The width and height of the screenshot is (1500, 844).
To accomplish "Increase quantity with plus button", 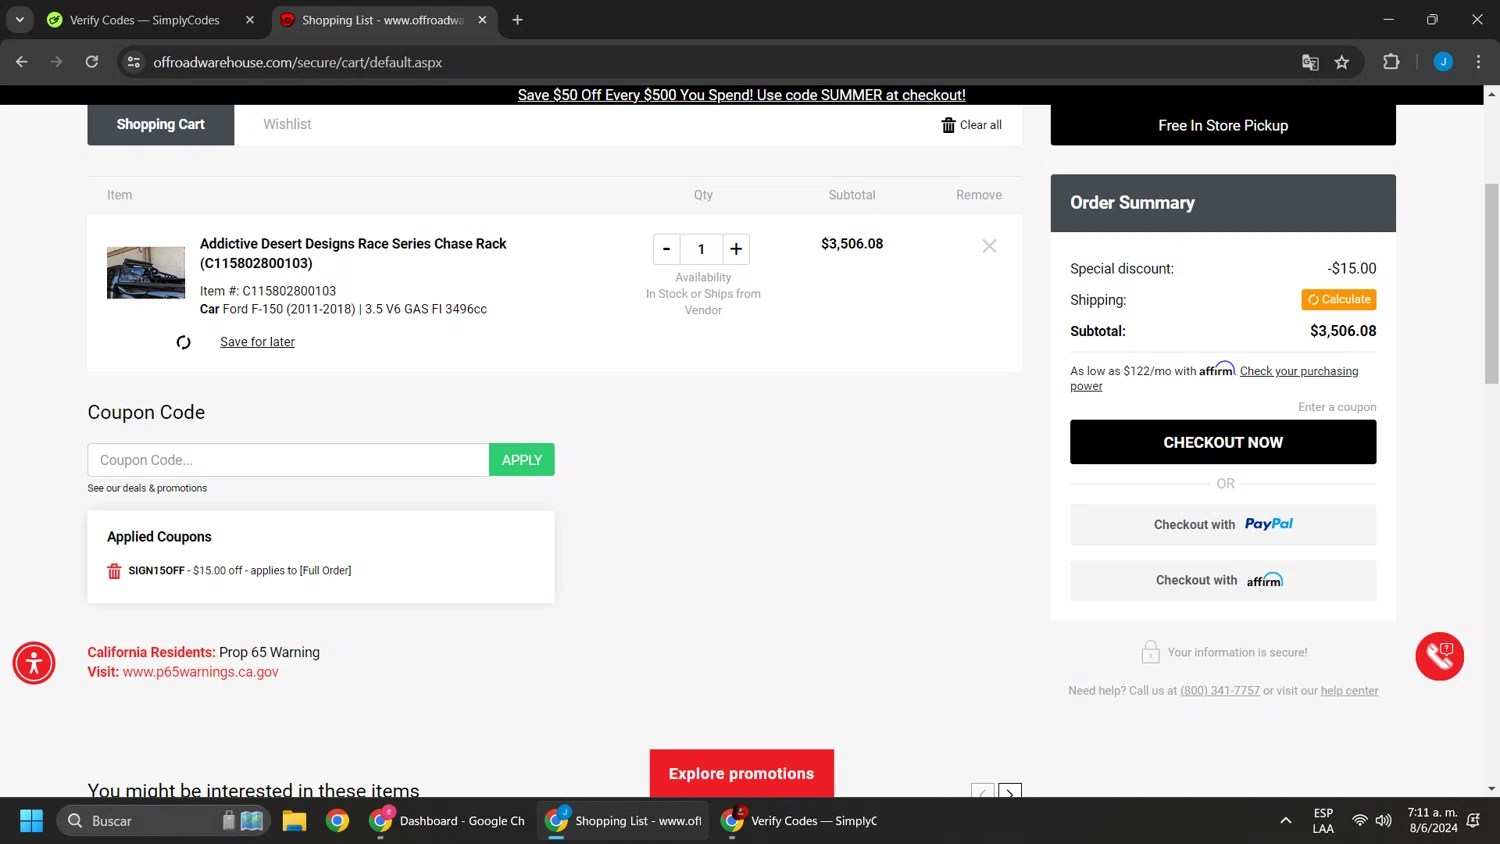I will (736, 249).
